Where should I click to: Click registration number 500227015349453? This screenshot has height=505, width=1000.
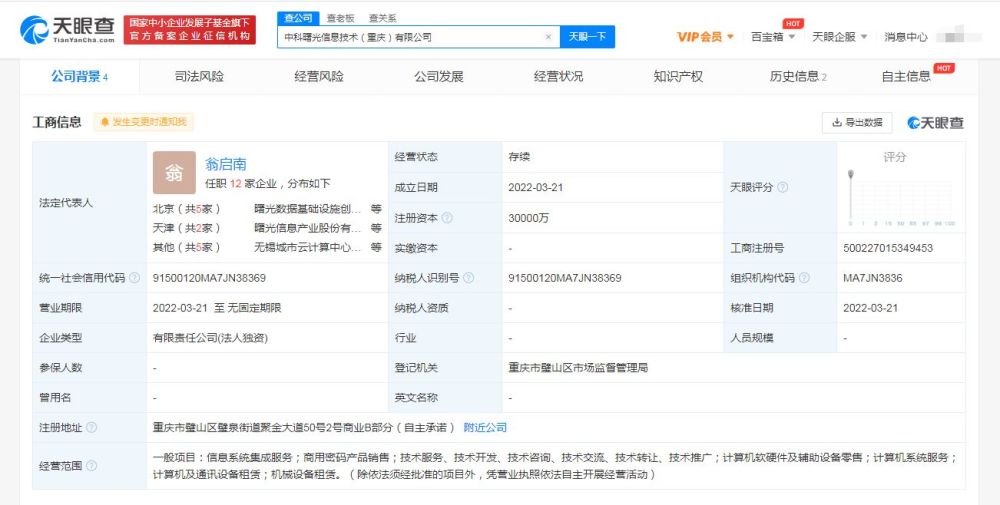[888, 248]
